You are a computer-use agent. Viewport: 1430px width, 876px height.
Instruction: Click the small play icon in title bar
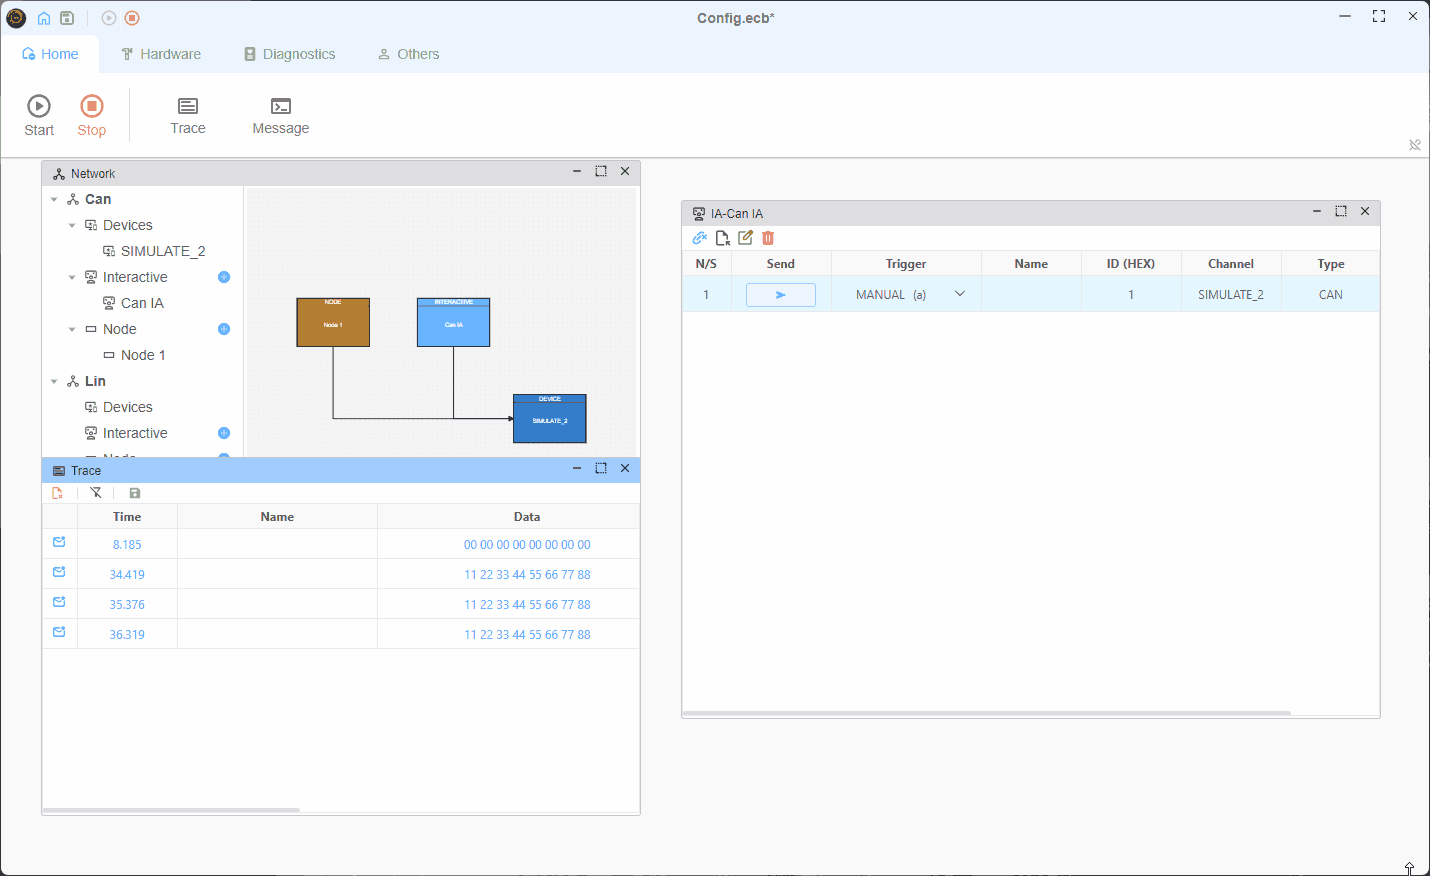[109, 18]
